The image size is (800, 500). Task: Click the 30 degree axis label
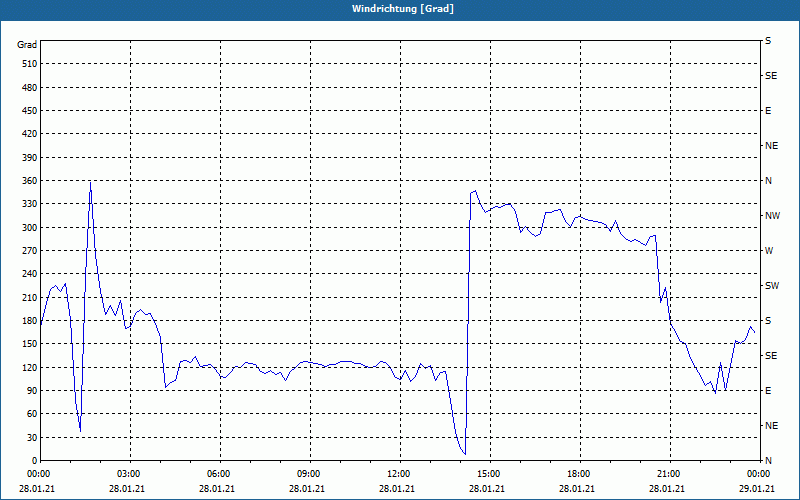[32, 437]
